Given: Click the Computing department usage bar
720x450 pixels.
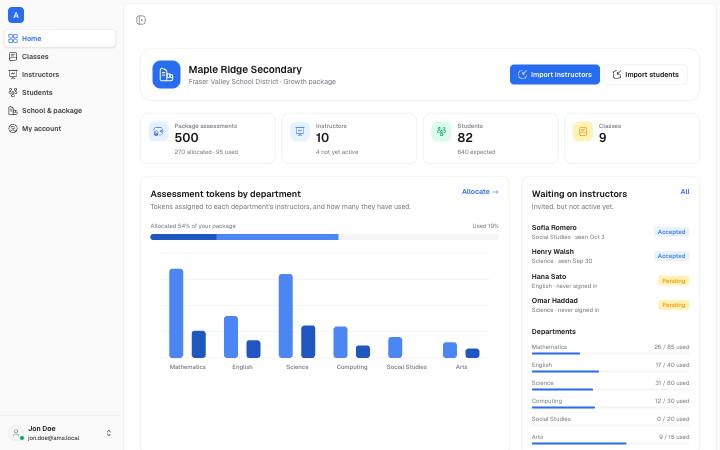Looking at the screenshot, I should tap(610, 407).
